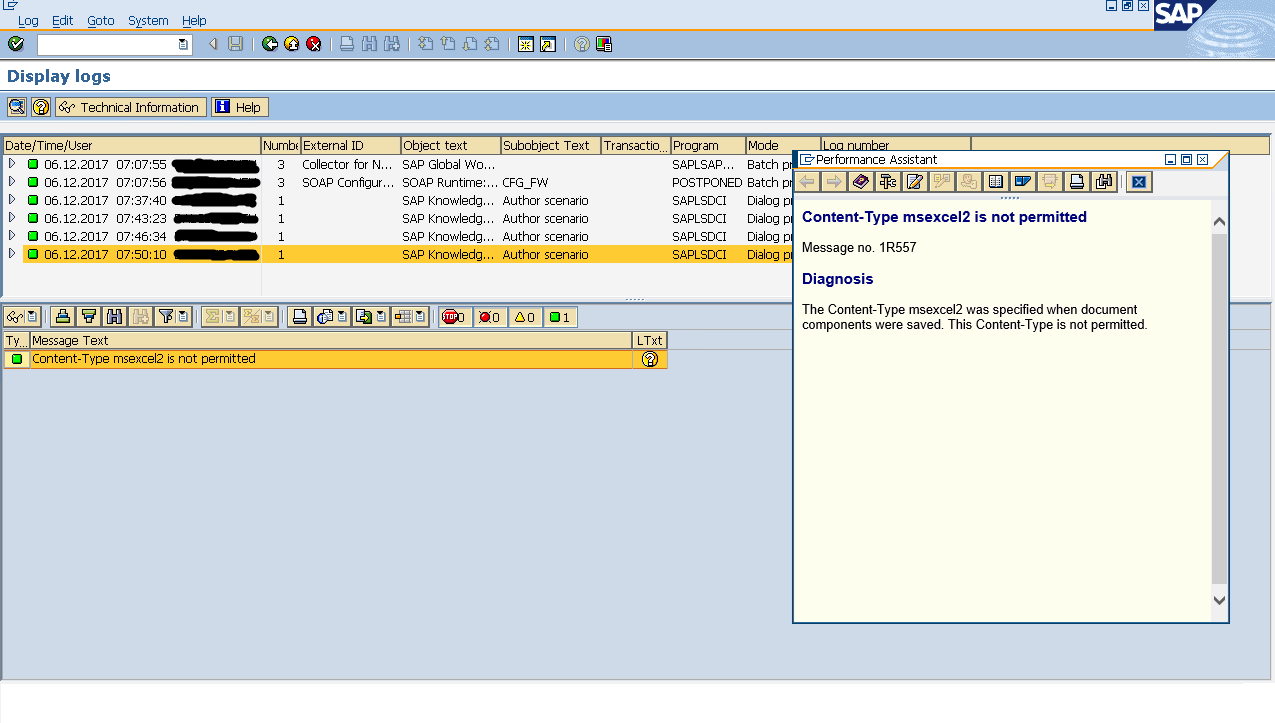1275x723 pixels.
Task: Open the command field history dropdown
Action: (183, 44)
